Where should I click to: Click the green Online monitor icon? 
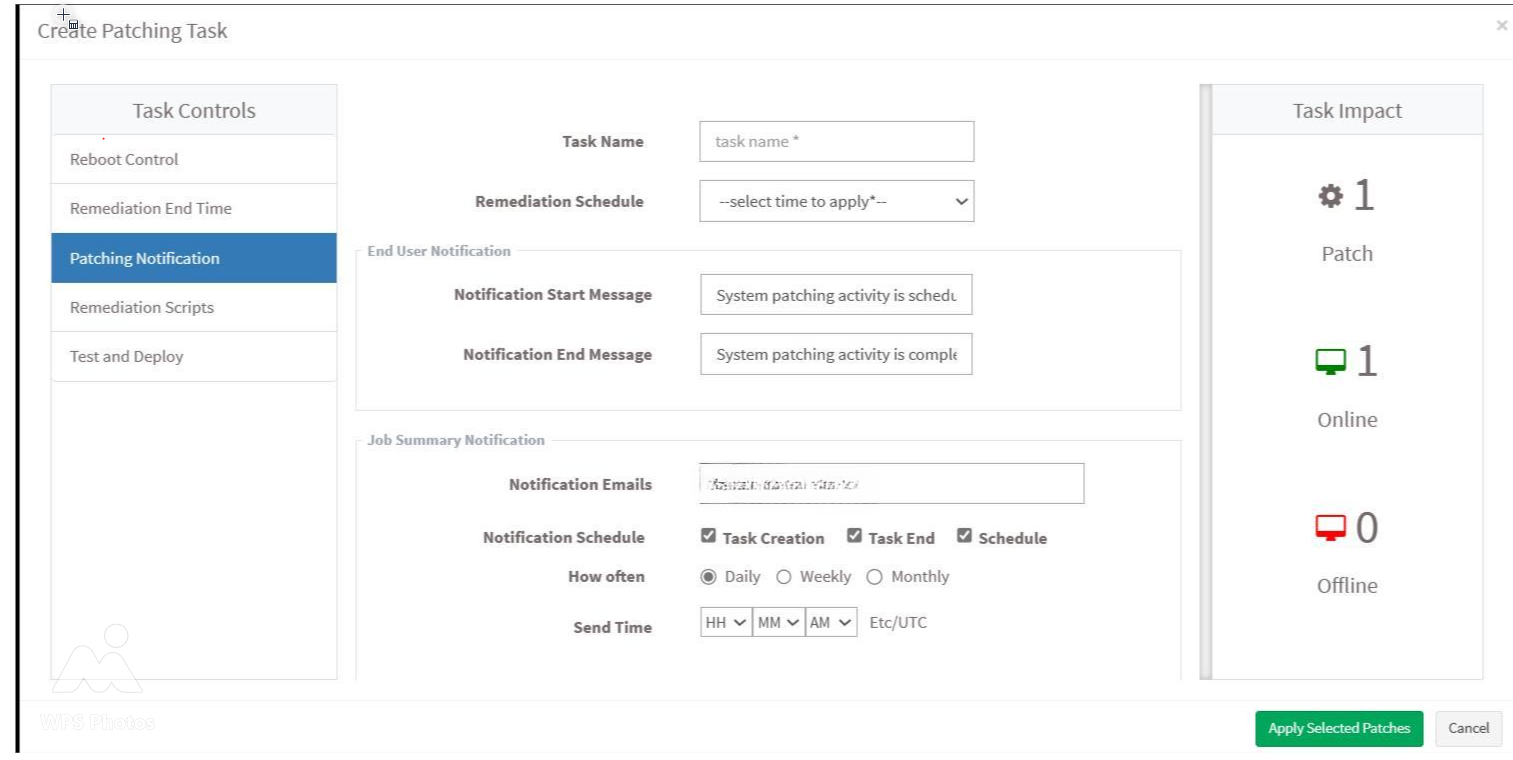click(x=1330, y=362)
